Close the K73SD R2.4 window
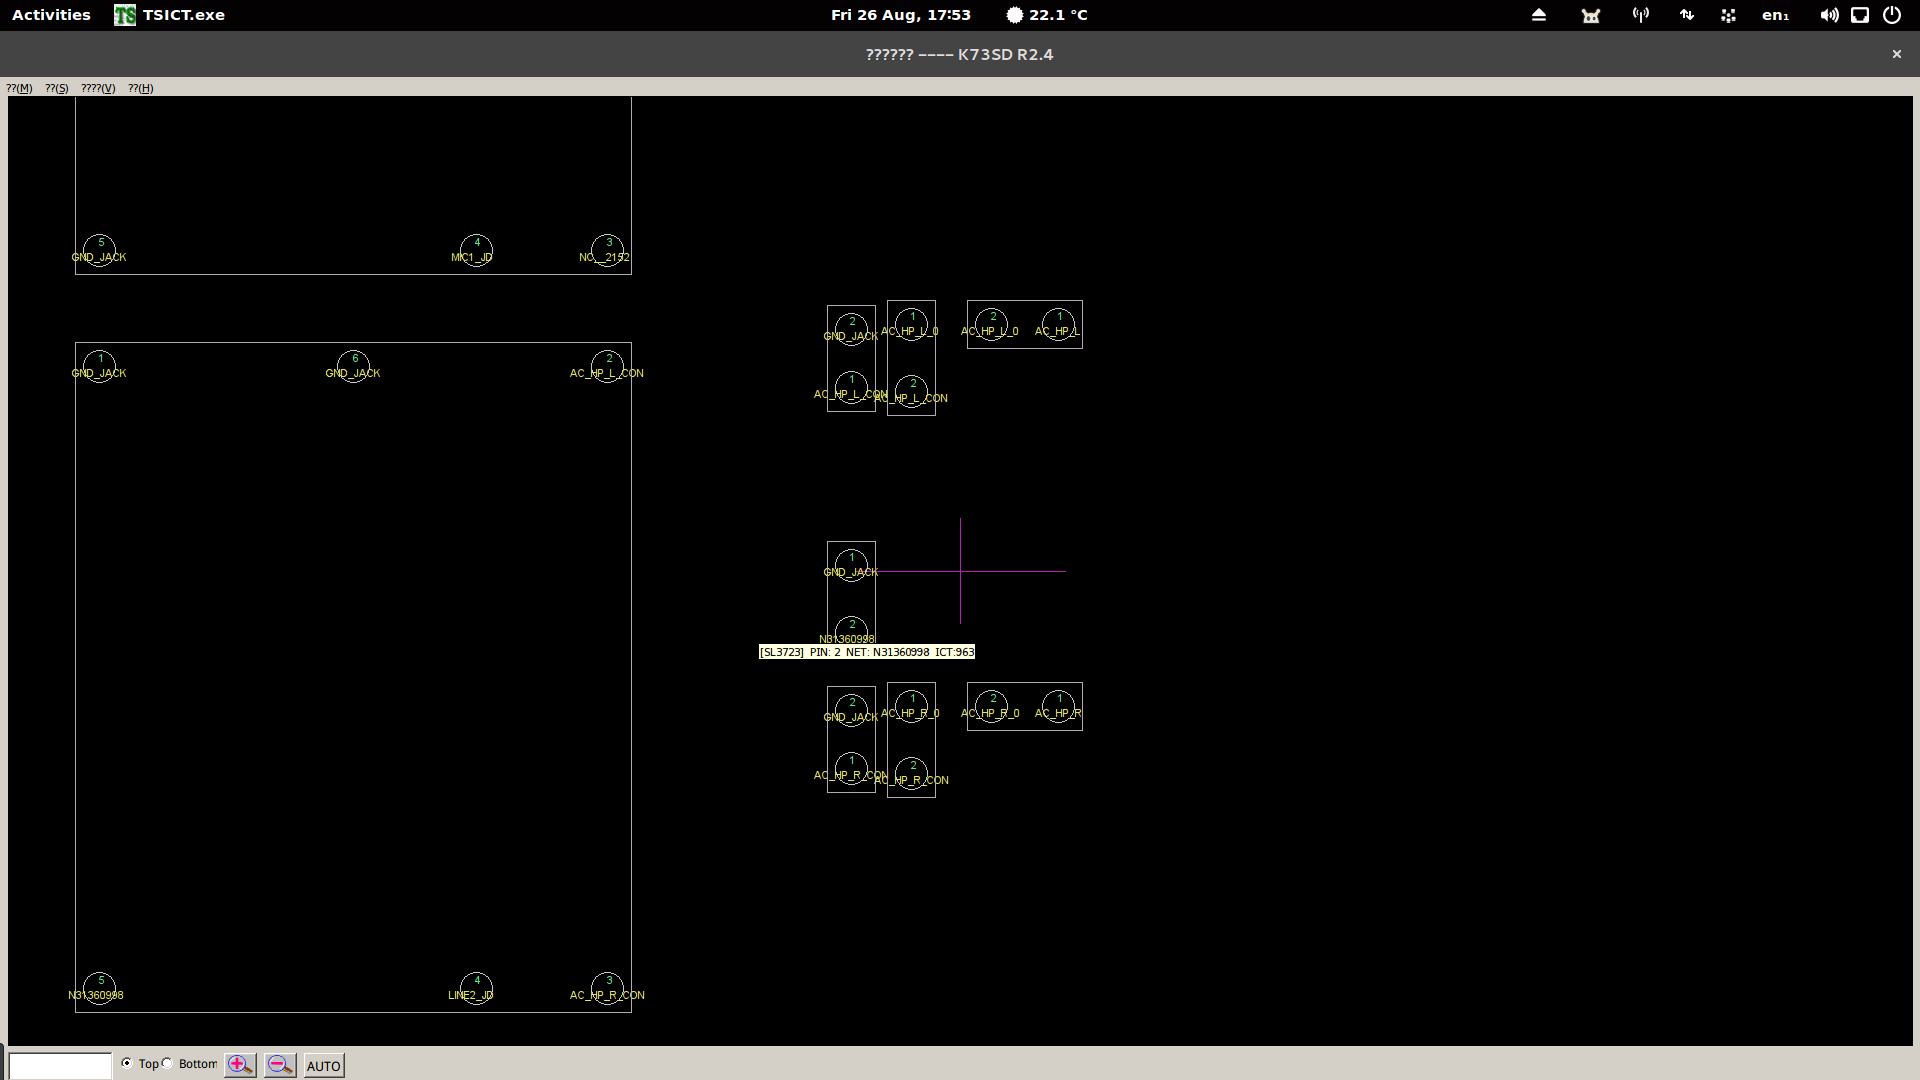Image resolution: width=1920 pixels, height=1080 pixels. (1897, 54)
